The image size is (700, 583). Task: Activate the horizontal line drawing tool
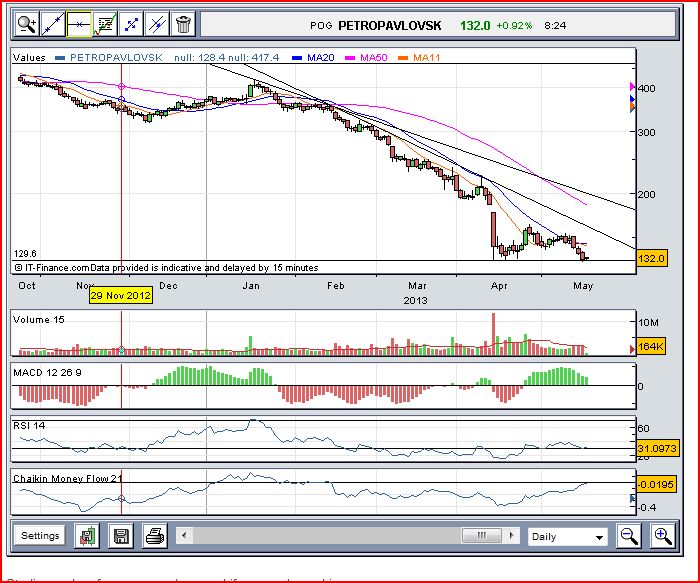click(79, 24)
